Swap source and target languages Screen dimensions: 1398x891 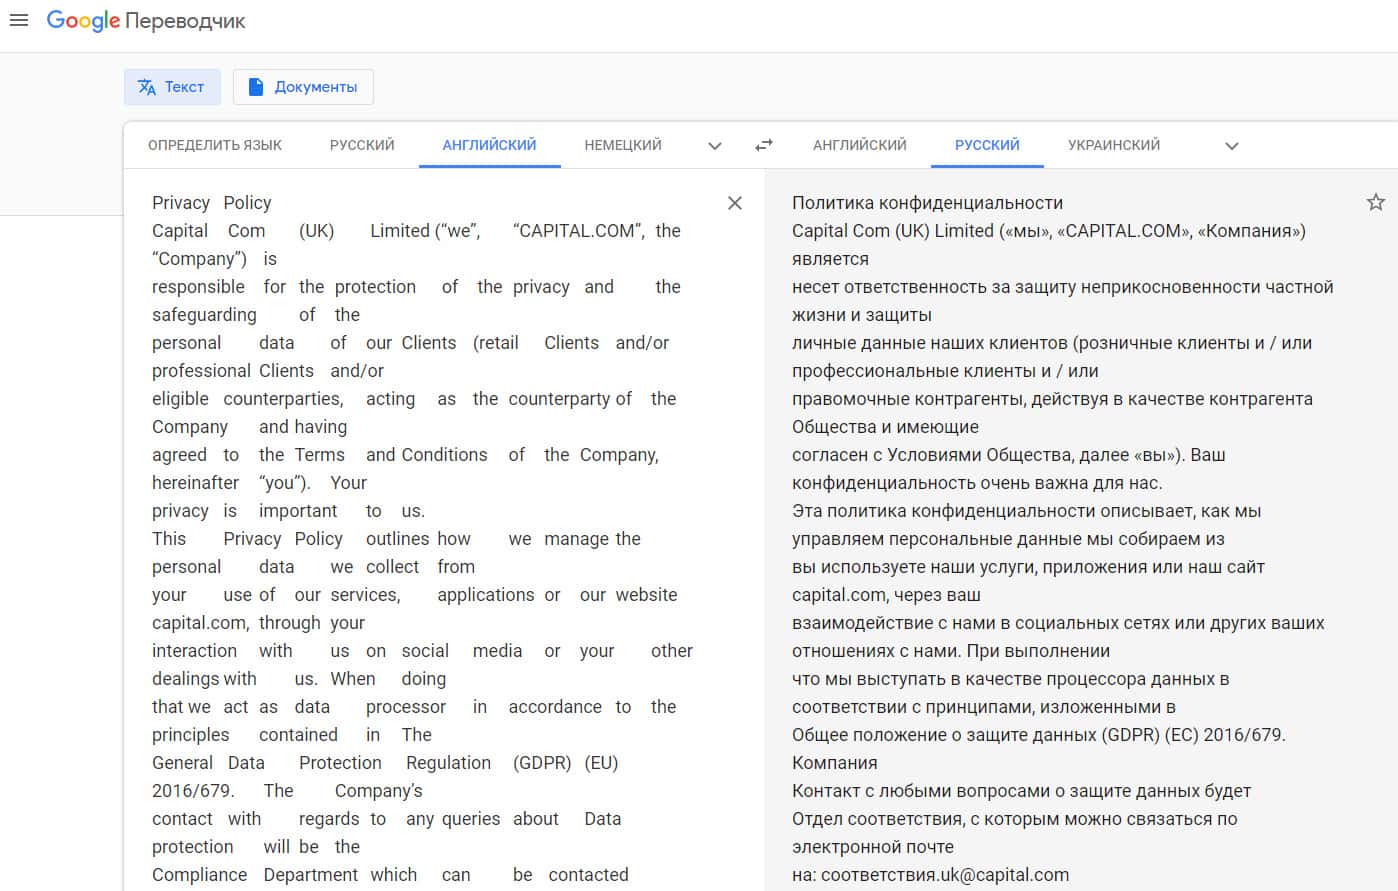point(764,145)
